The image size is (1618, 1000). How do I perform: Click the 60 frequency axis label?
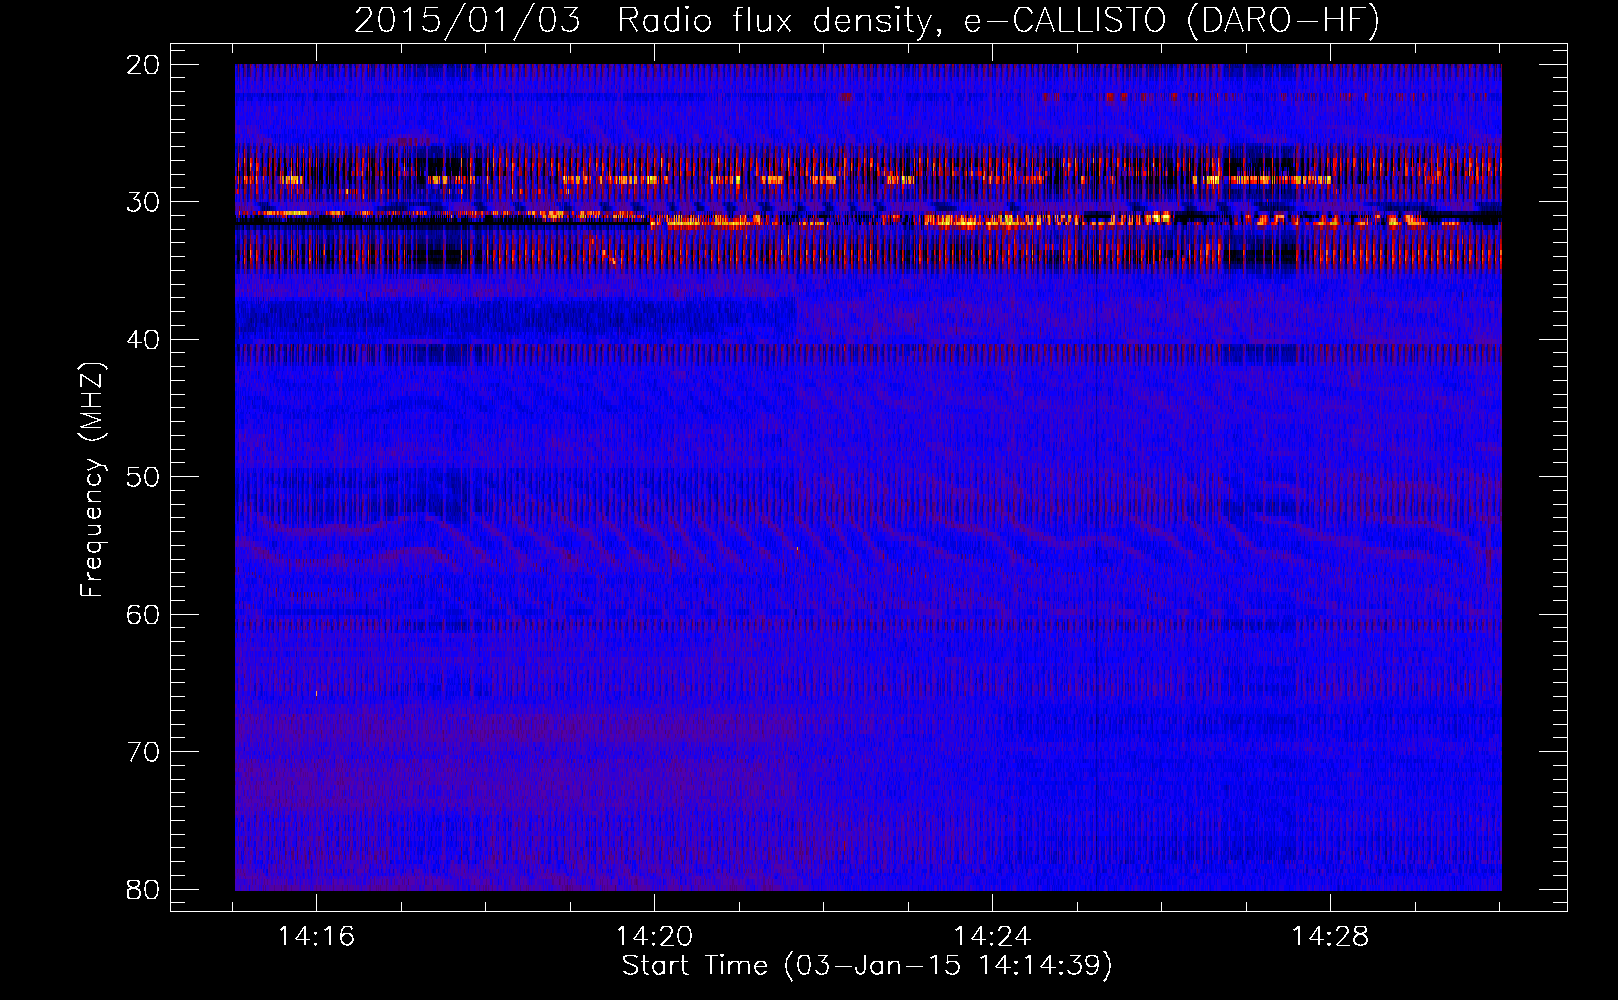pyautogui.click(x=143, y=615)
